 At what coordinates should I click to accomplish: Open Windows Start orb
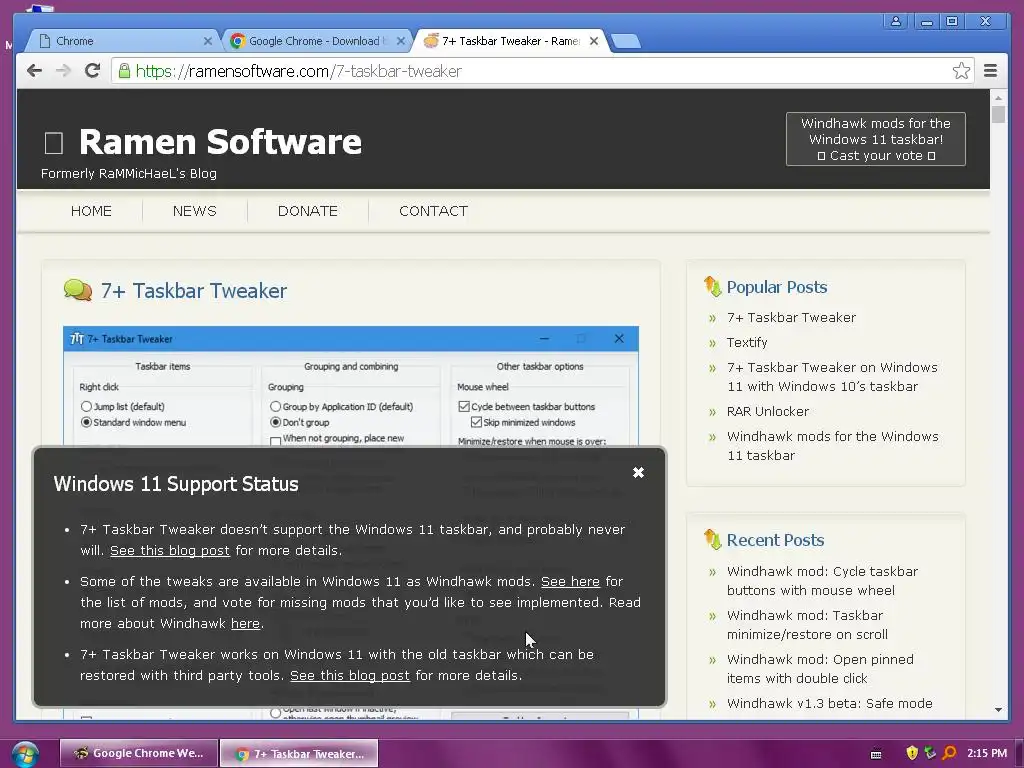(24, 754)
